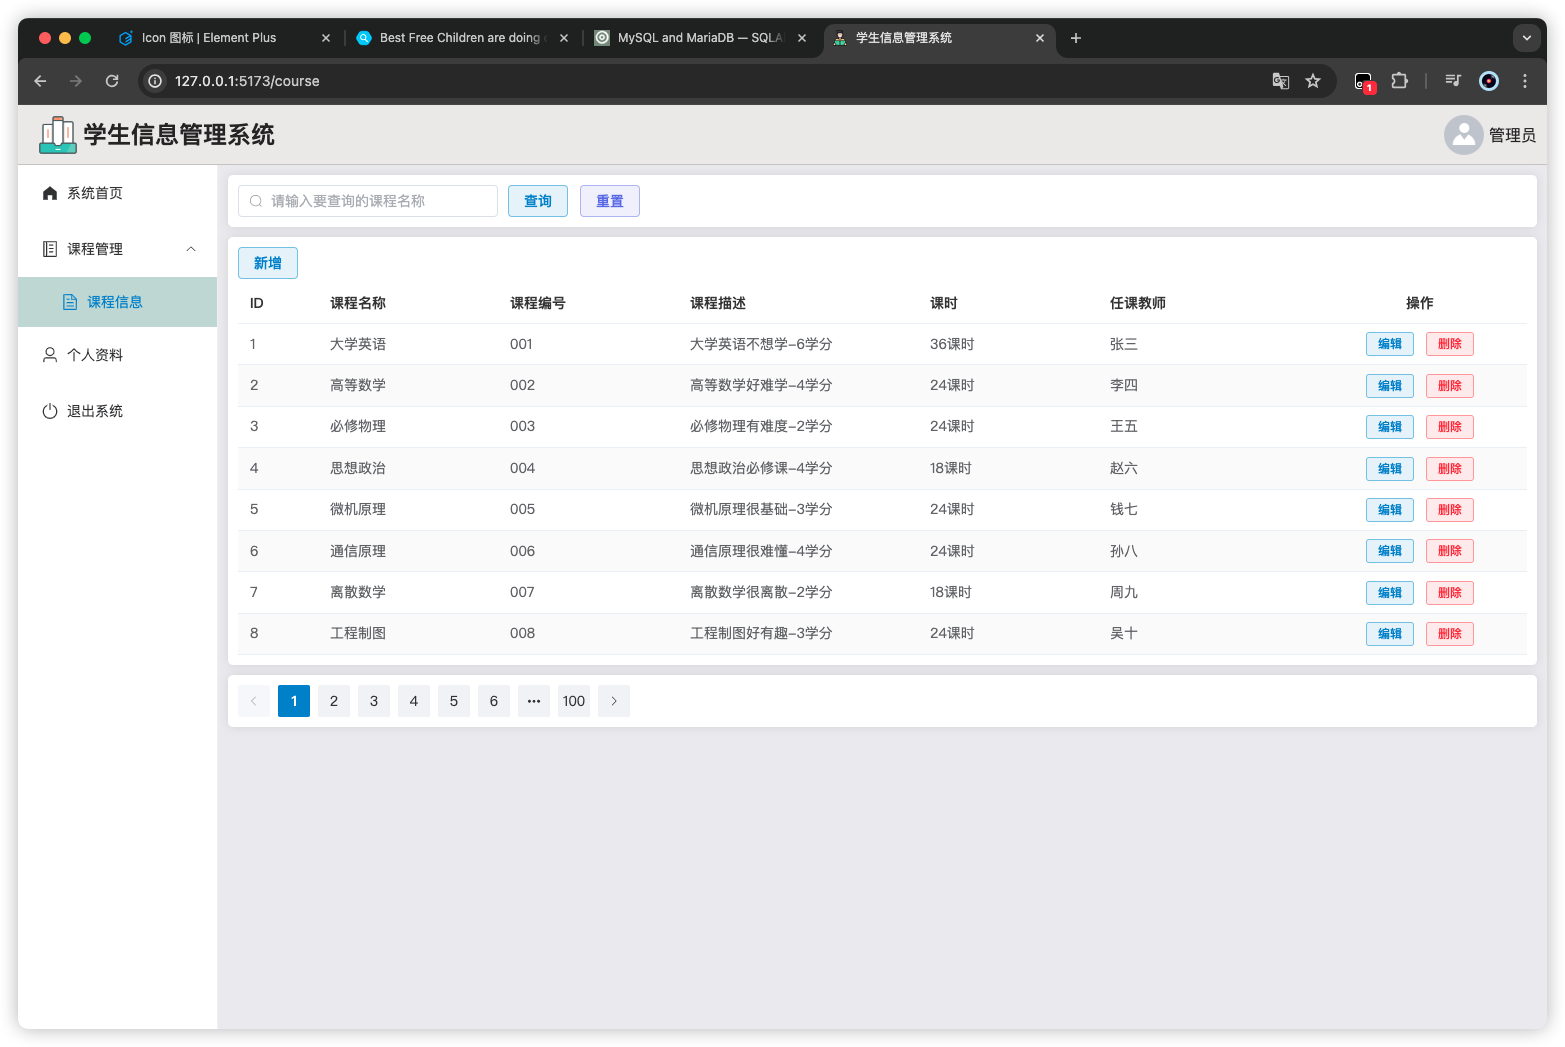
Task: Click the 重置 button
Action: 610,201
